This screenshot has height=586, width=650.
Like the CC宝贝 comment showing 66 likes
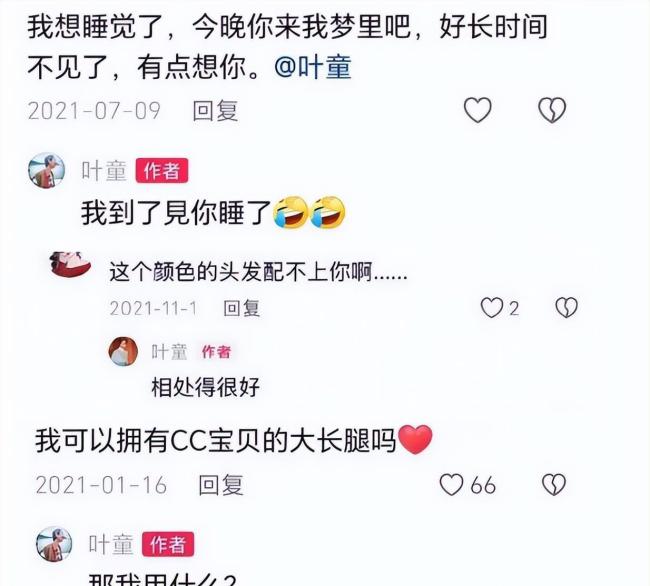click(451, 484)
